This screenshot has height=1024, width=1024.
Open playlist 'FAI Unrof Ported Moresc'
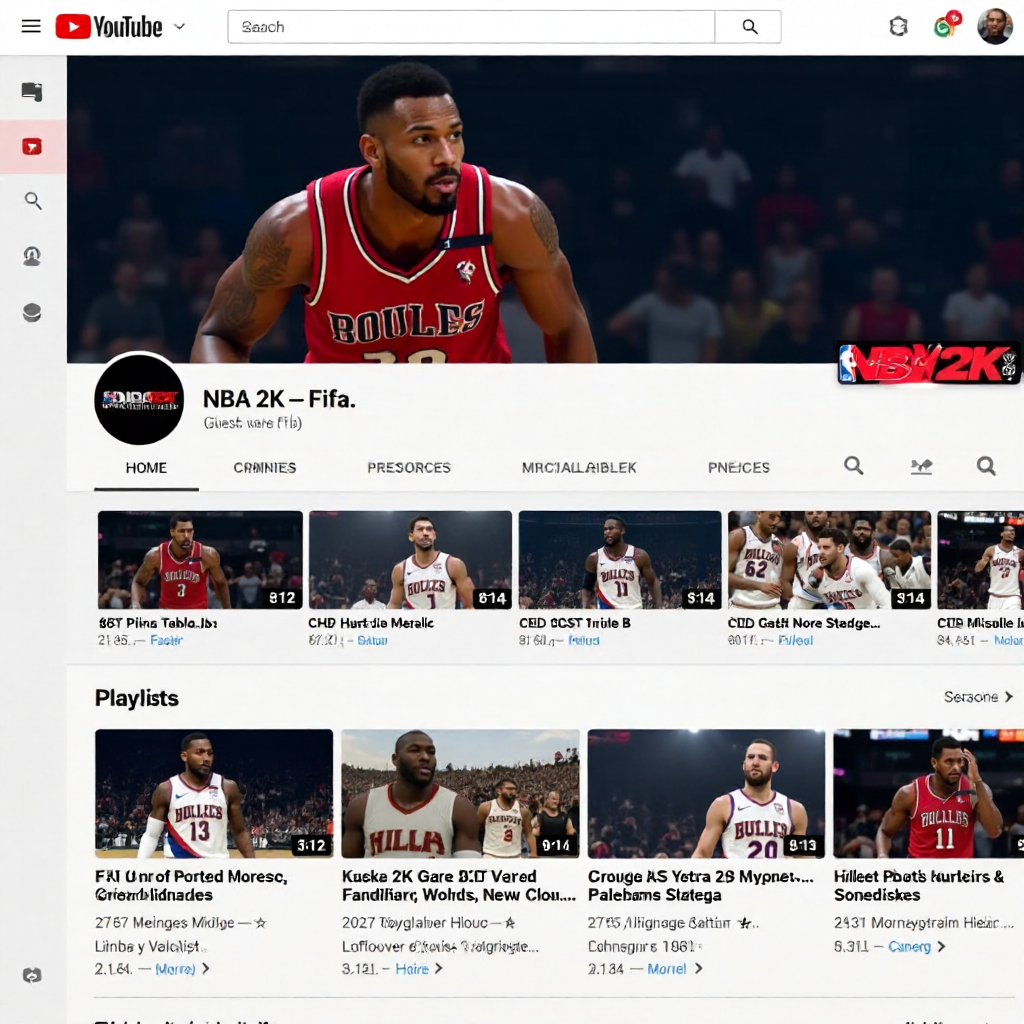(191, 886)
